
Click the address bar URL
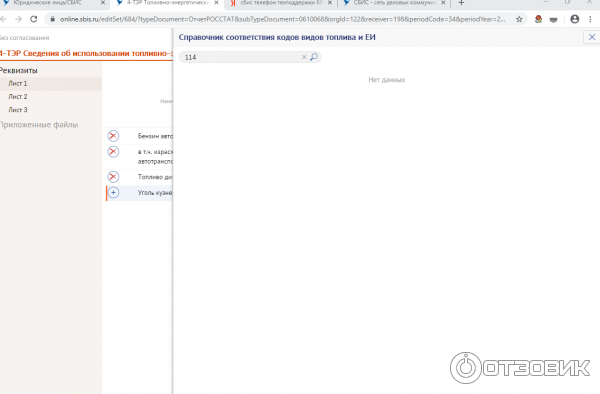[x=282, y=19]
